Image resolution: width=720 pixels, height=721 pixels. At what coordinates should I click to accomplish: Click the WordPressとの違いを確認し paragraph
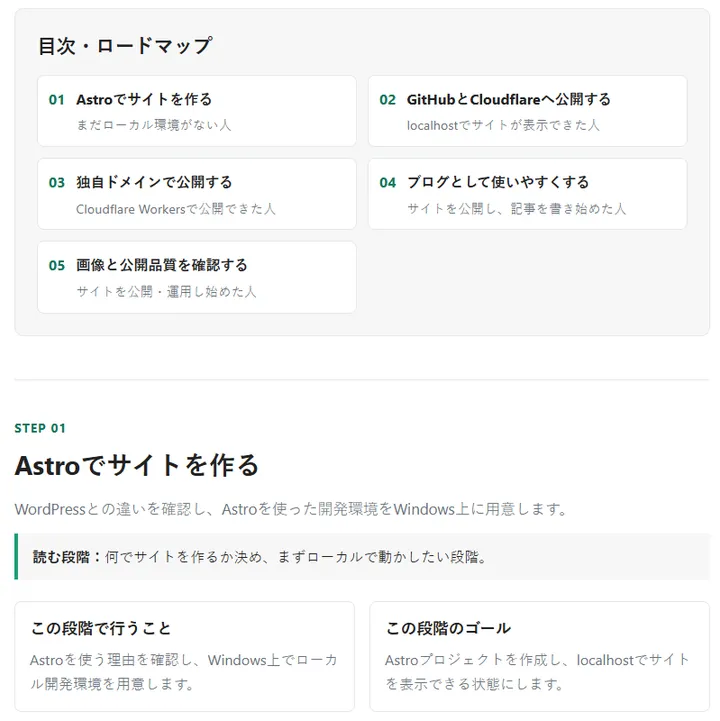[291, 509]
